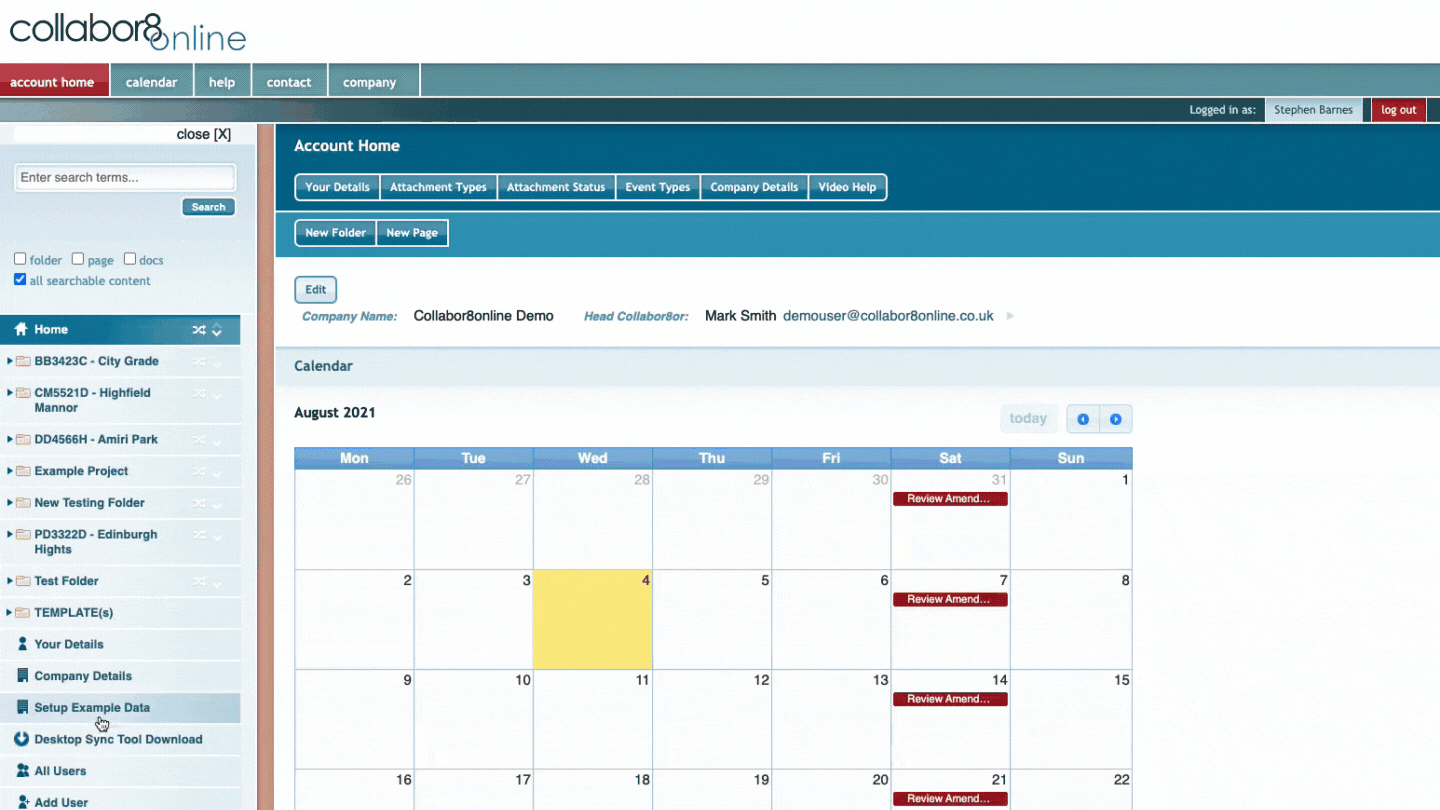
Task: Open the Your Details toolbar button
Action: click(x=337, y=187)
